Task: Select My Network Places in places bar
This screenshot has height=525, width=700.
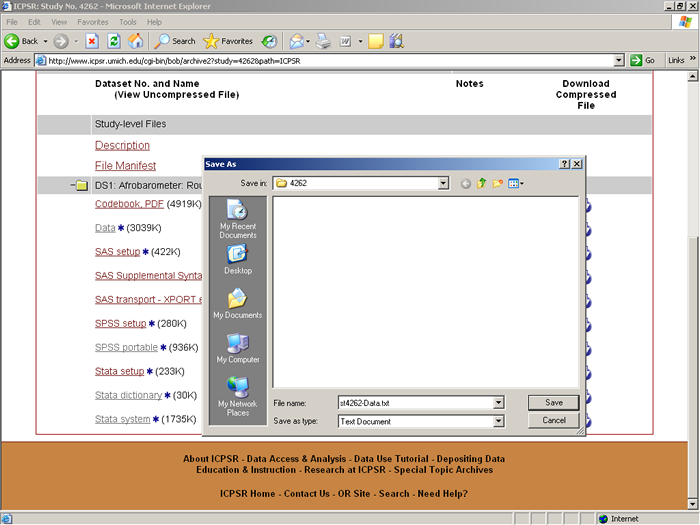Action: tap(238, 396)
